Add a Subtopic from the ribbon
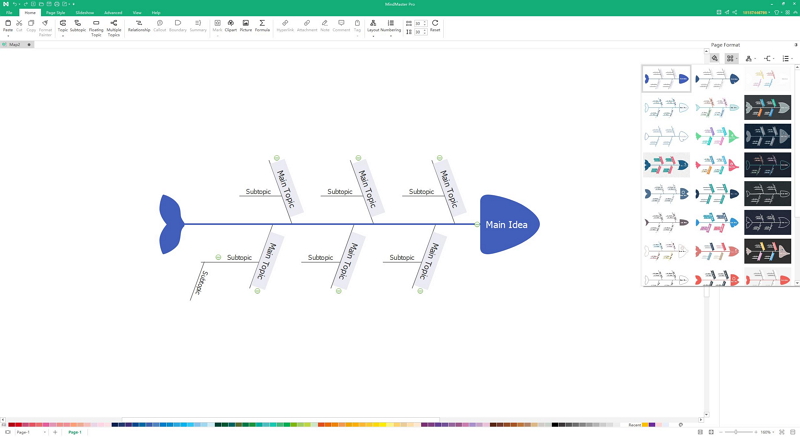 pyautogui.click(x=78, y=25)
